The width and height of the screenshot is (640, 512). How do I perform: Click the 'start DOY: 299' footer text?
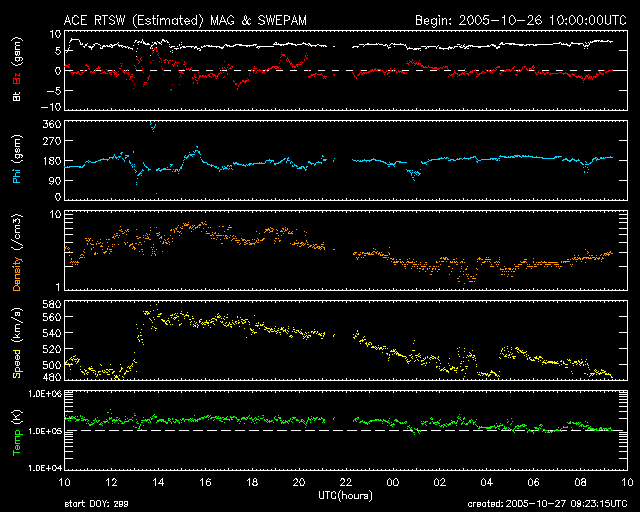tap(96, 504)
